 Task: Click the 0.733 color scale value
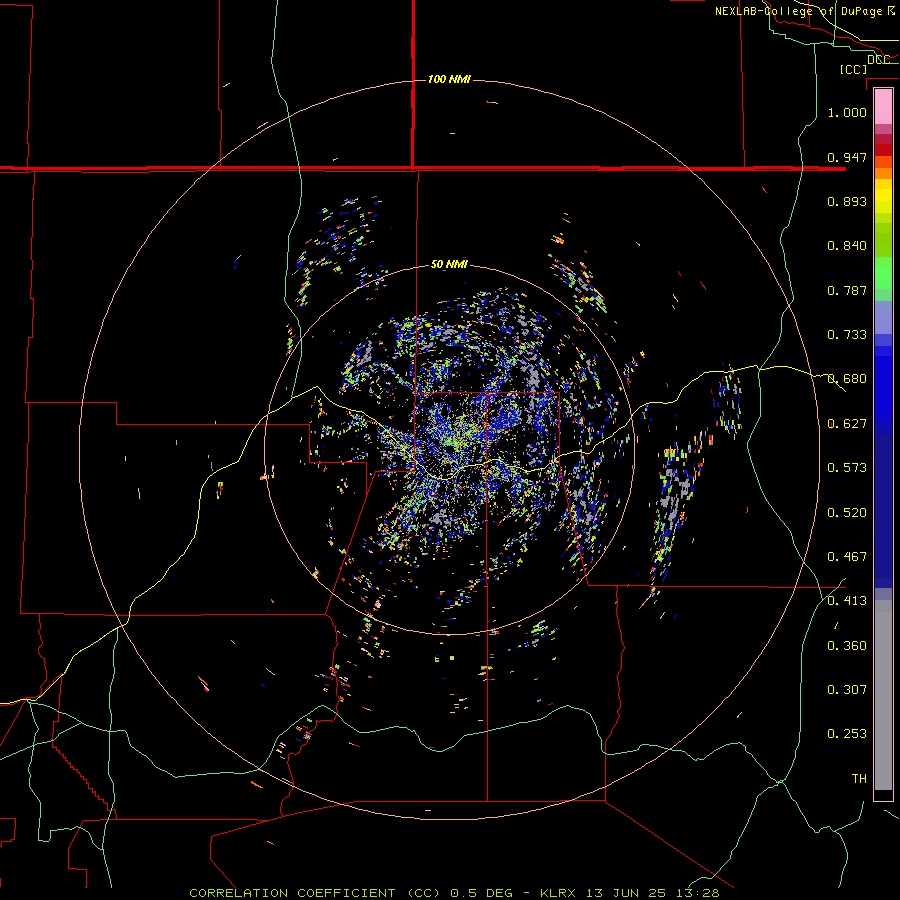(x=847, y=335)
